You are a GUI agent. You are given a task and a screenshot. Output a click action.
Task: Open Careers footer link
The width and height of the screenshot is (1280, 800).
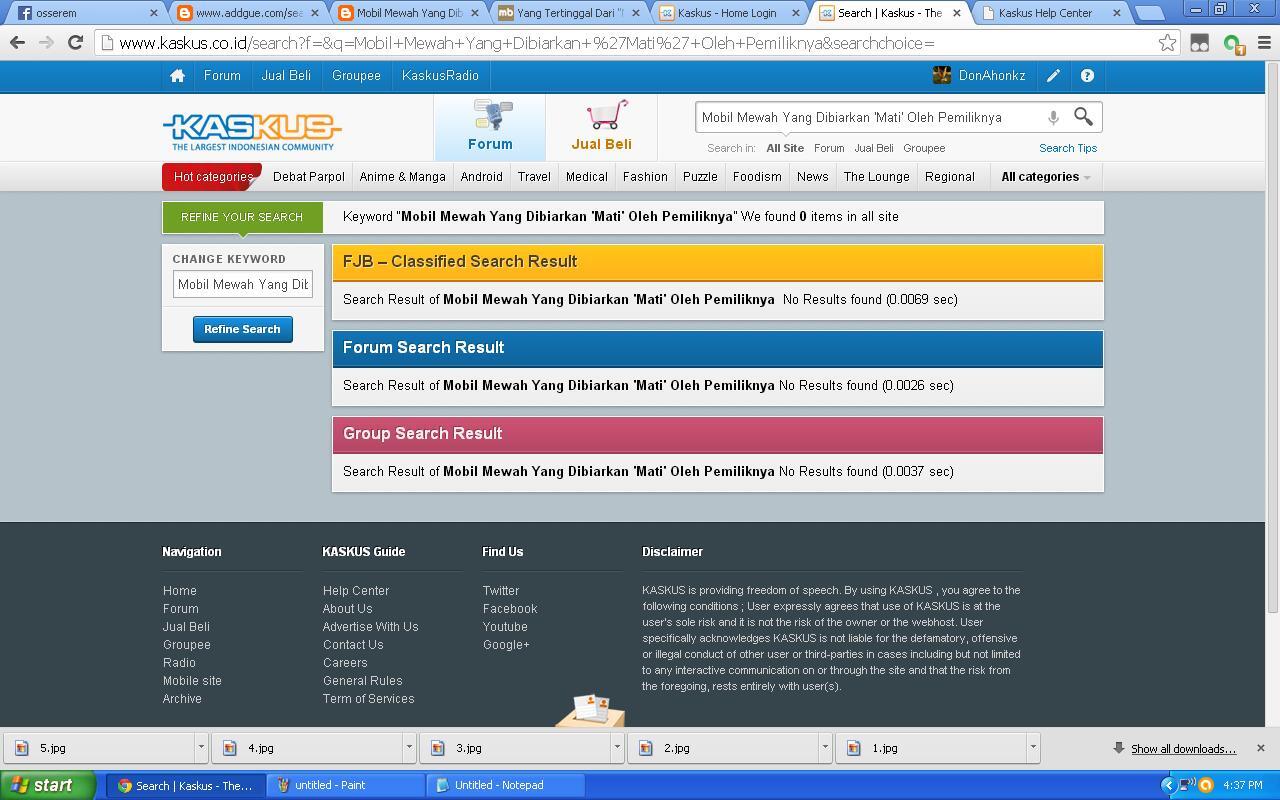[x=345, y=663]
